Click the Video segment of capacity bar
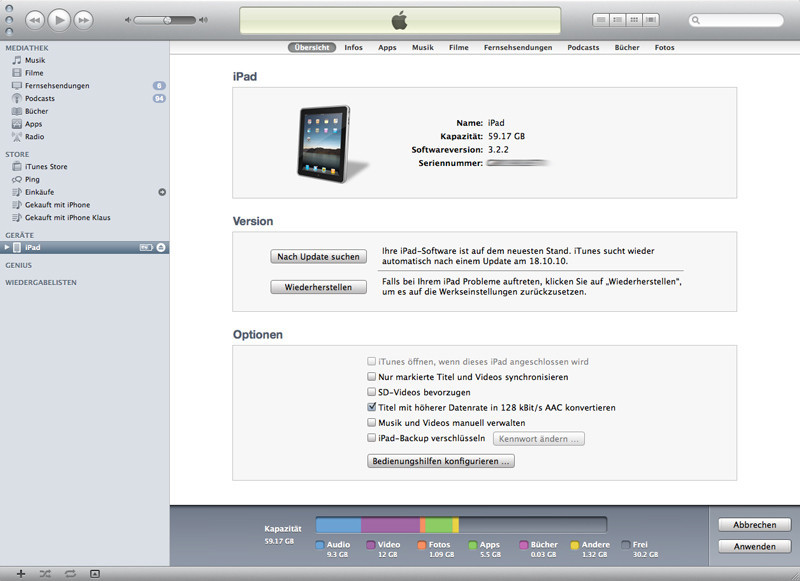 coord(391,525)
